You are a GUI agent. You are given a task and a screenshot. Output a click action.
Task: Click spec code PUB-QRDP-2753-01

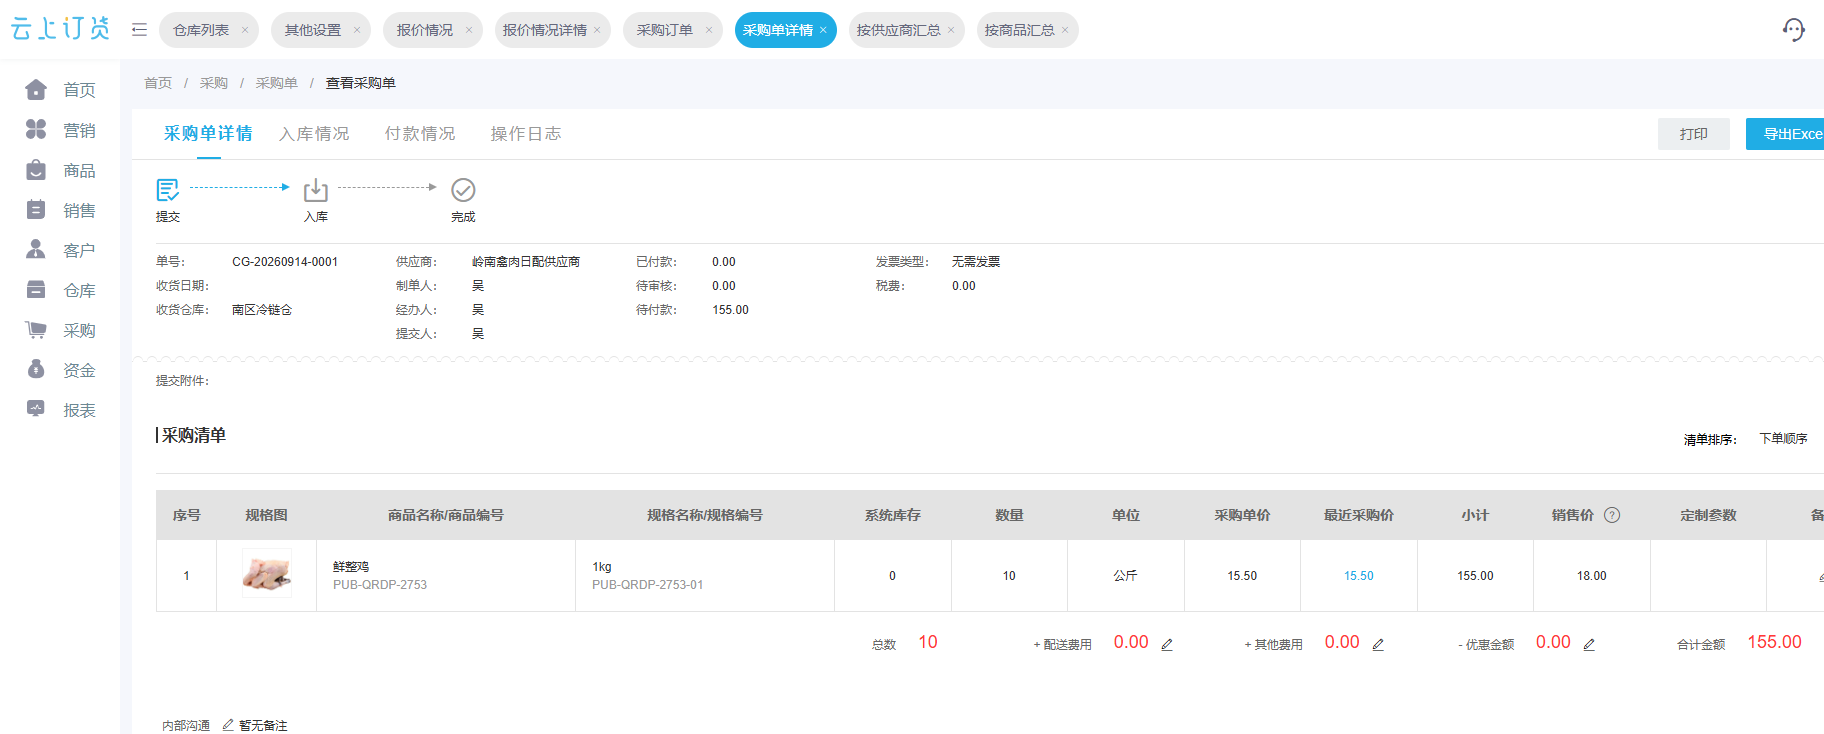point(648,585)
